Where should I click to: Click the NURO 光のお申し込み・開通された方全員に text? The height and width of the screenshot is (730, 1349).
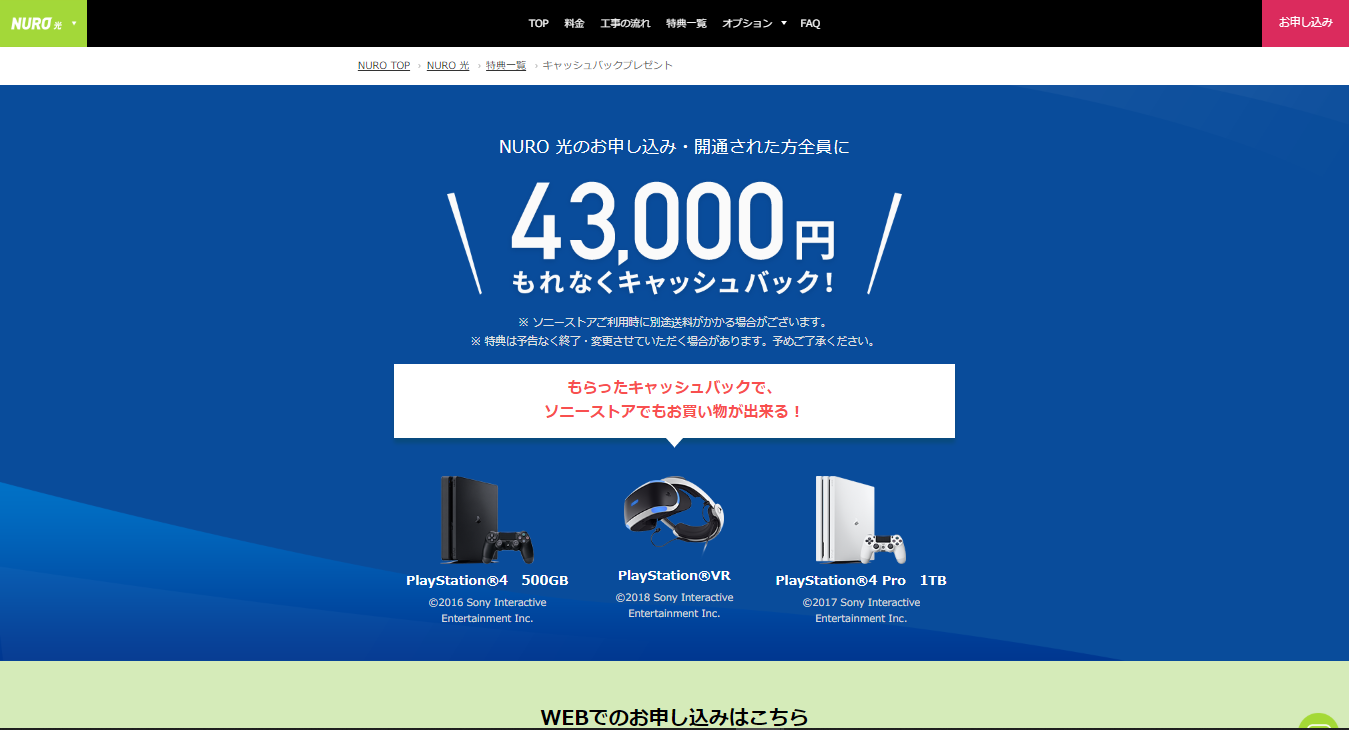[x=674, y=147]
